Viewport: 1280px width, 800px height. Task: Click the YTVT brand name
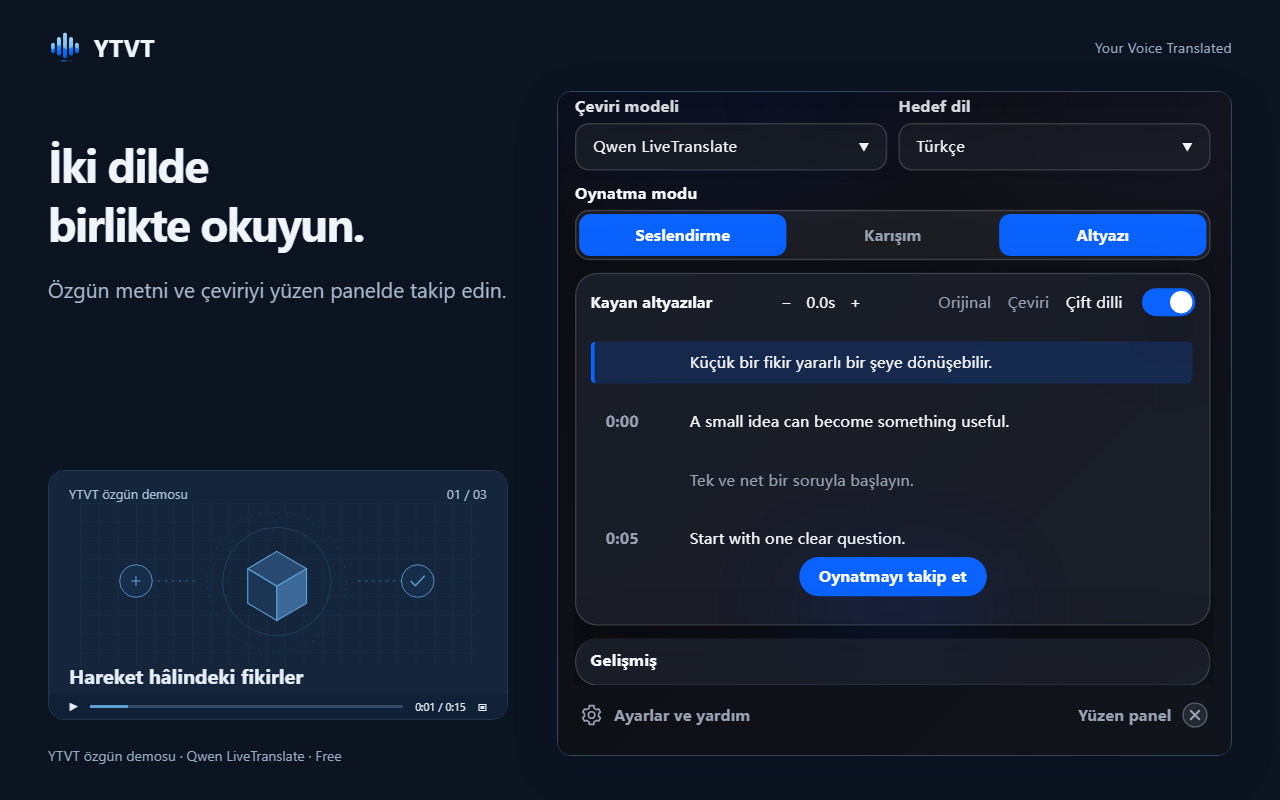(124, 48)
